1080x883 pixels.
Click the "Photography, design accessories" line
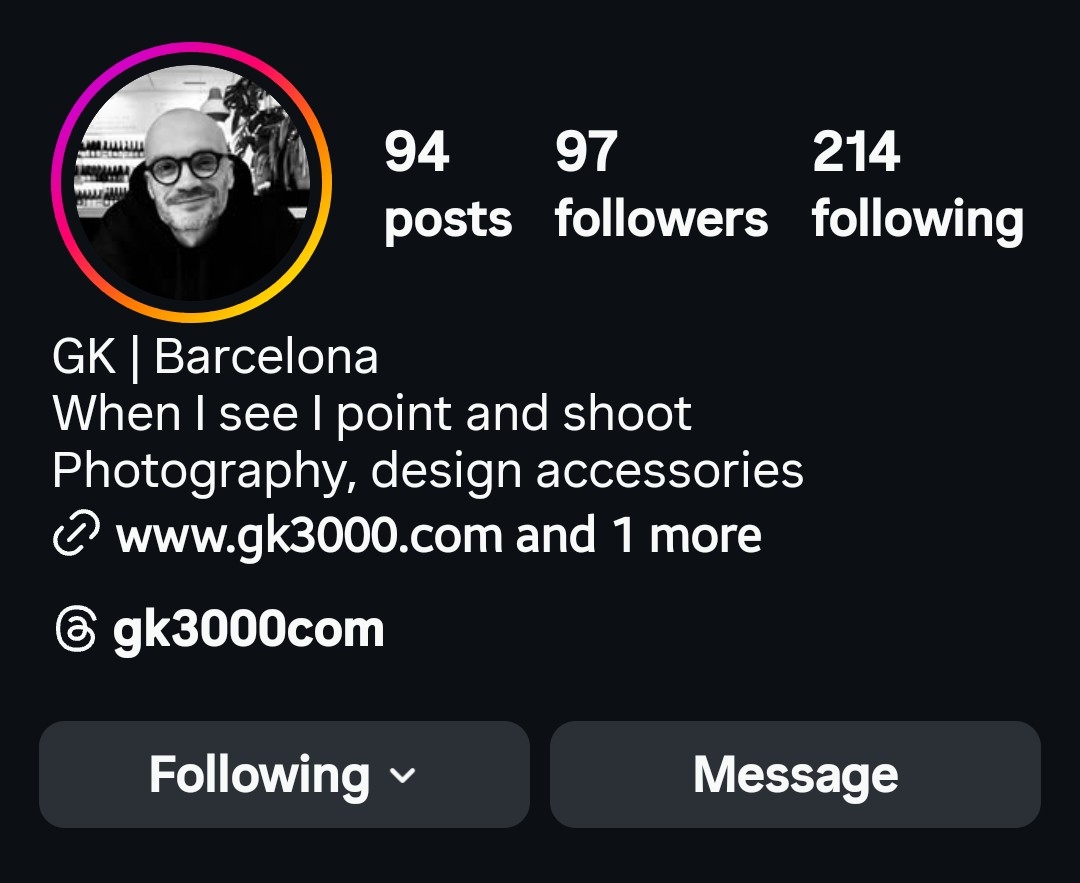point(428,473)
